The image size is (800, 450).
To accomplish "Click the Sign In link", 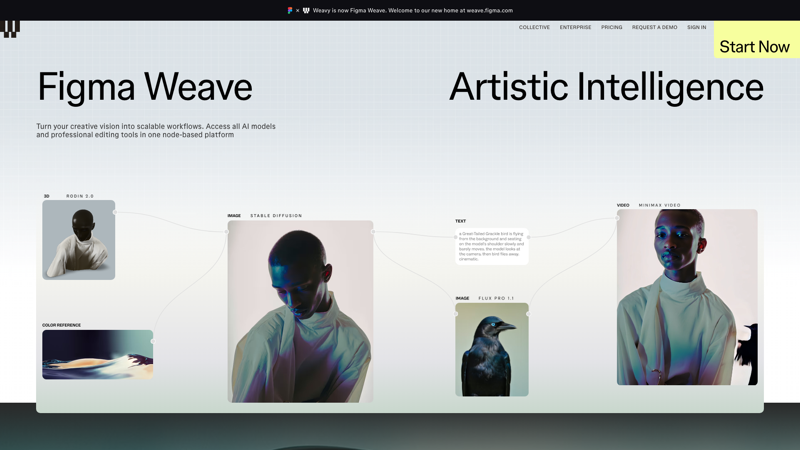I will (x=696, y=27).
